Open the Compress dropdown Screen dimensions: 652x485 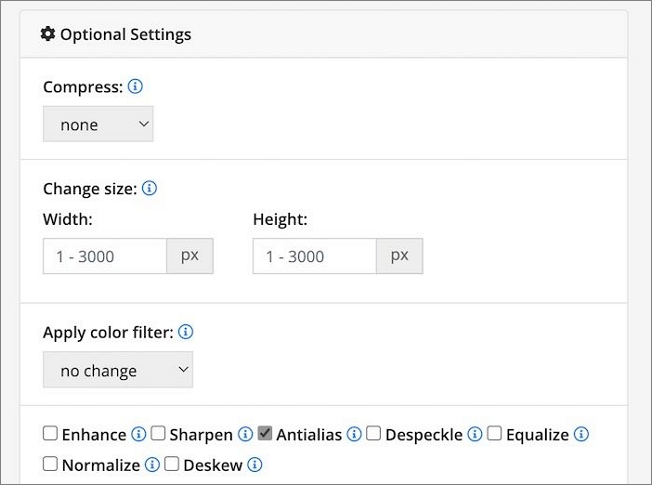click(x=98, y=125)
